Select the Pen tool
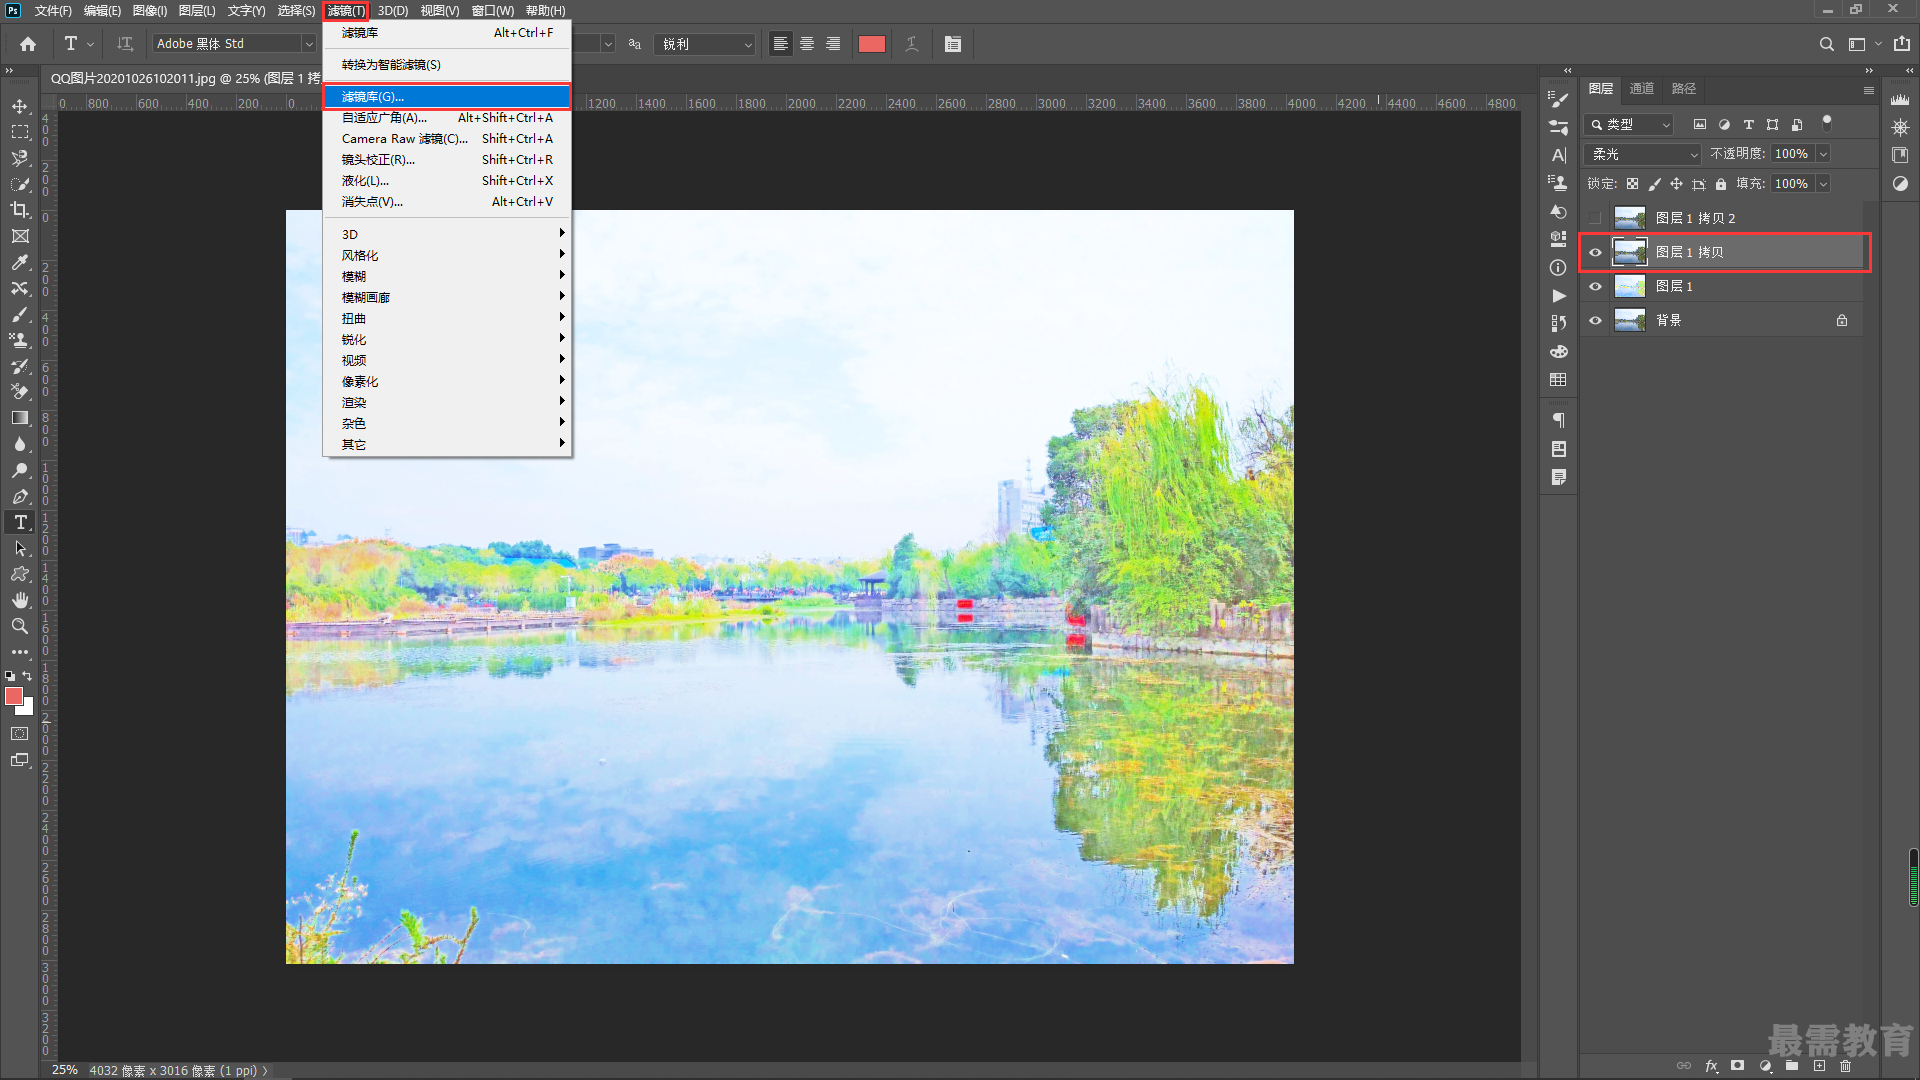 pos(20,496)
